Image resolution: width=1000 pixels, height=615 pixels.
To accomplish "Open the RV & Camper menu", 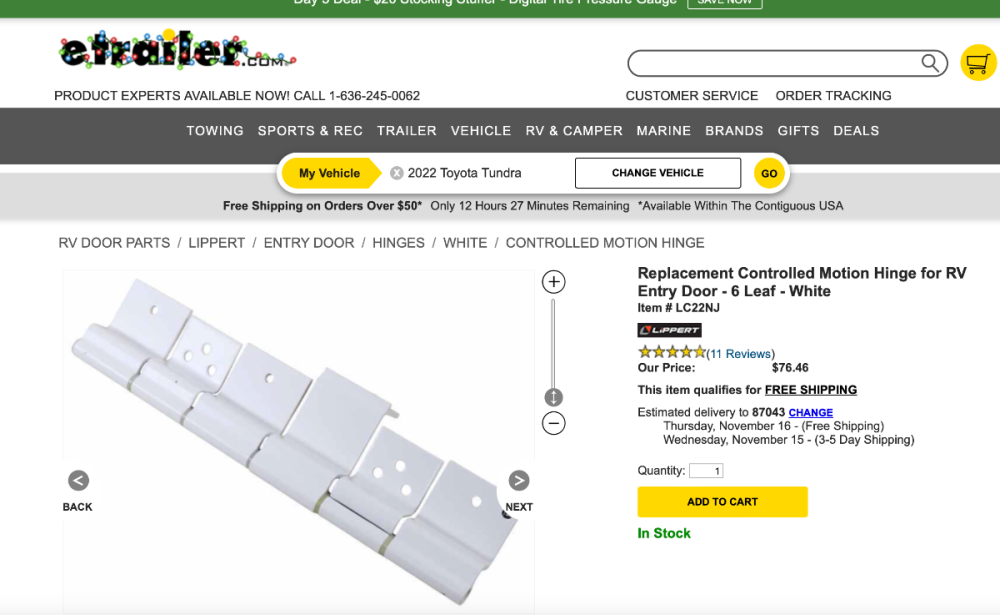I will pos(574,131).
